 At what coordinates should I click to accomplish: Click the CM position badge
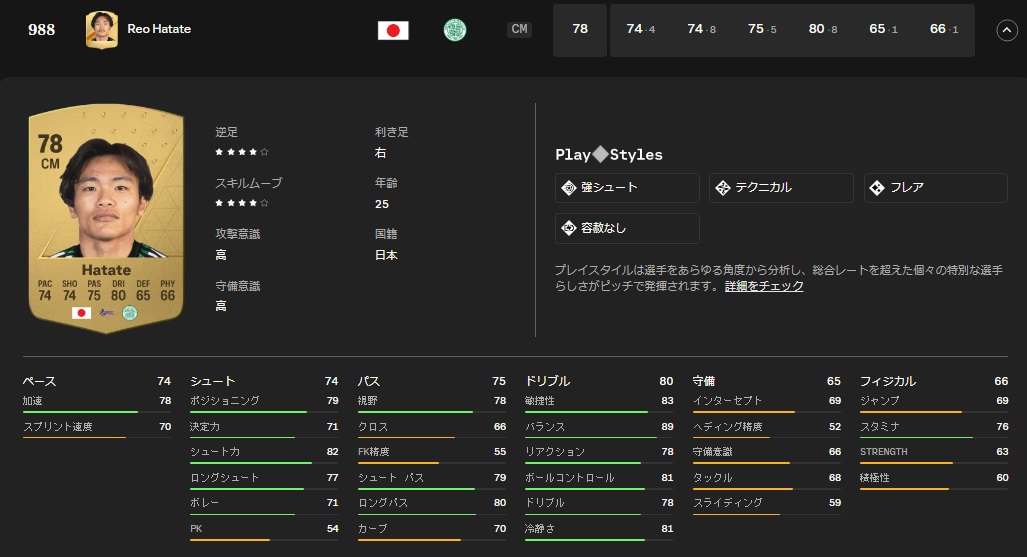coord(519,30)
